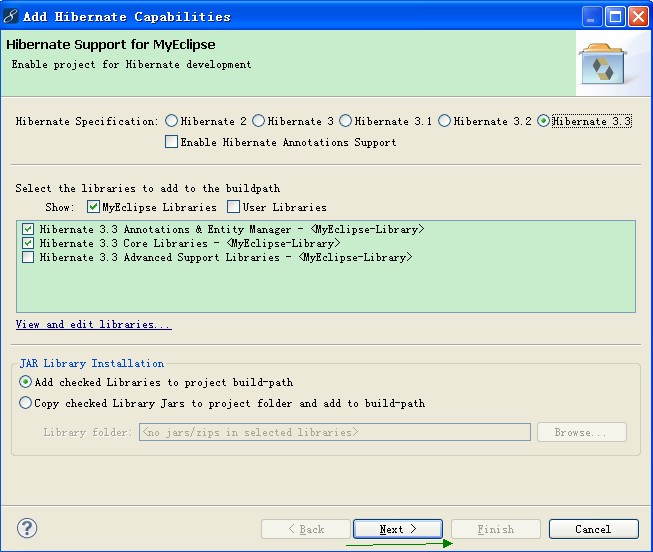Select Hibernate 3.2 specification
This screenshot has width=653, height=552.
point(444,121)
